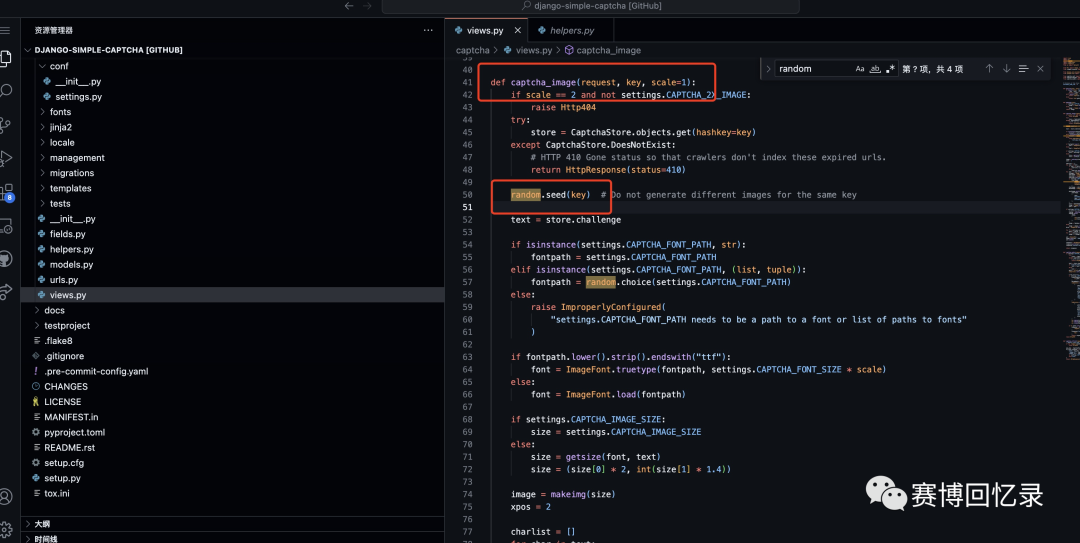This screenshot has width=1080, height=543.
Task: Open explorer panel more actions menu
Action: point(428,30)
